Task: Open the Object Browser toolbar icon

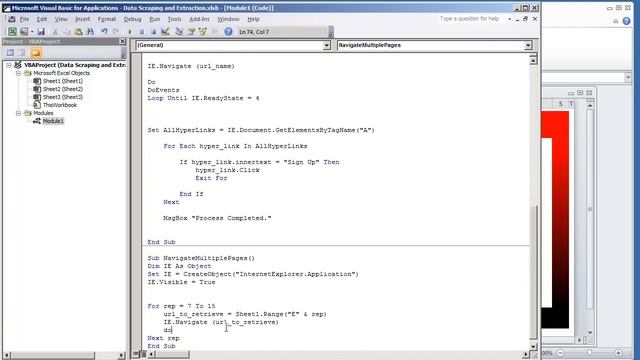Action: tap(202, 31)
